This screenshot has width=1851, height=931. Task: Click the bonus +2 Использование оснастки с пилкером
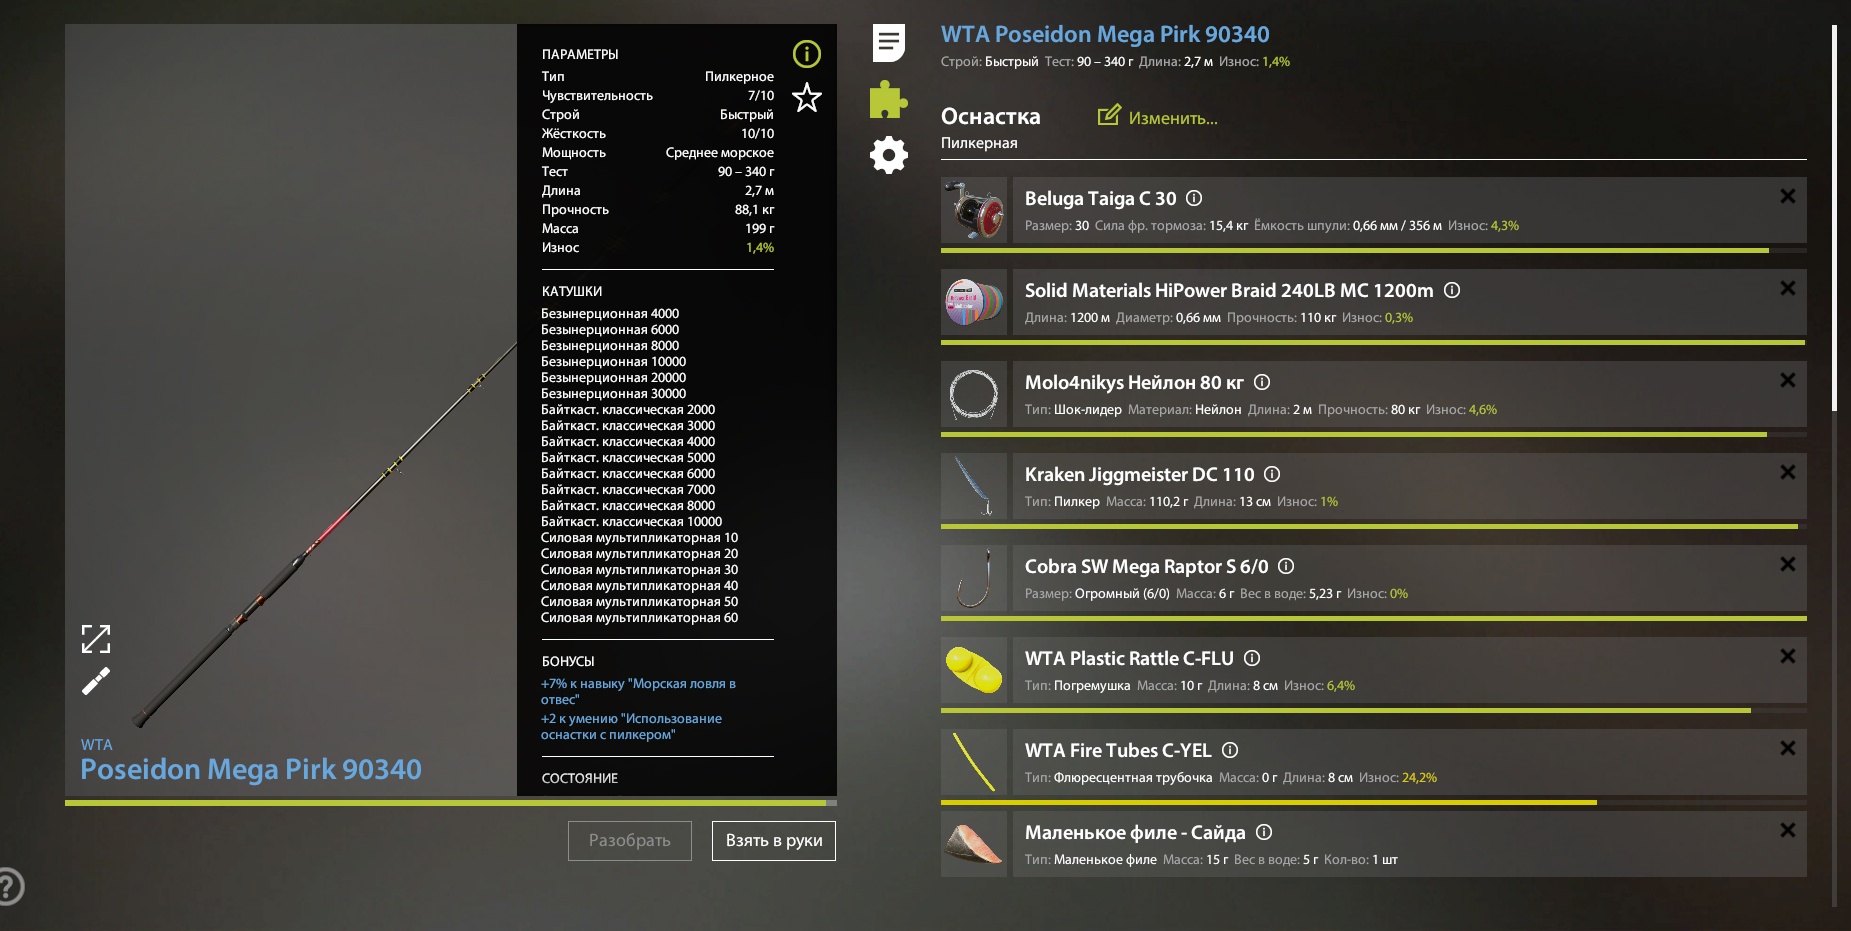[631, 726]
